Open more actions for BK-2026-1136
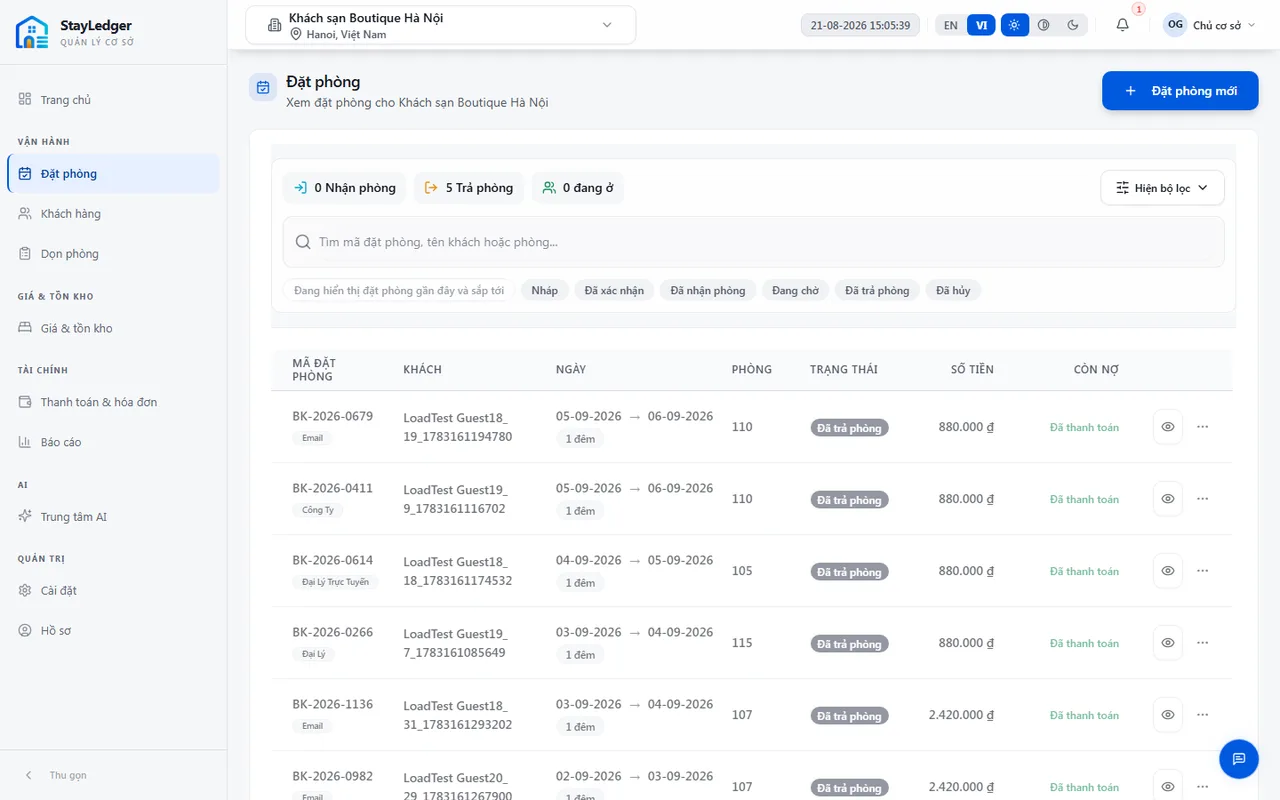Image resolution: width=1280 pixels, height=800 pixels. (1203, 715)
